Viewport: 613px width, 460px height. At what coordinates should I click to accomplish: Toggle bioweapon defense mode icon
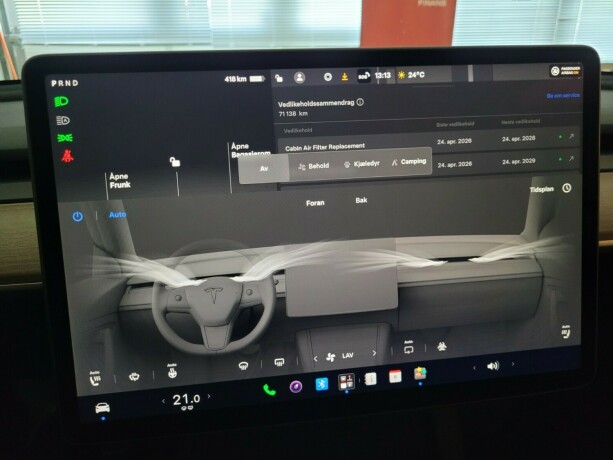pos(442,346)
